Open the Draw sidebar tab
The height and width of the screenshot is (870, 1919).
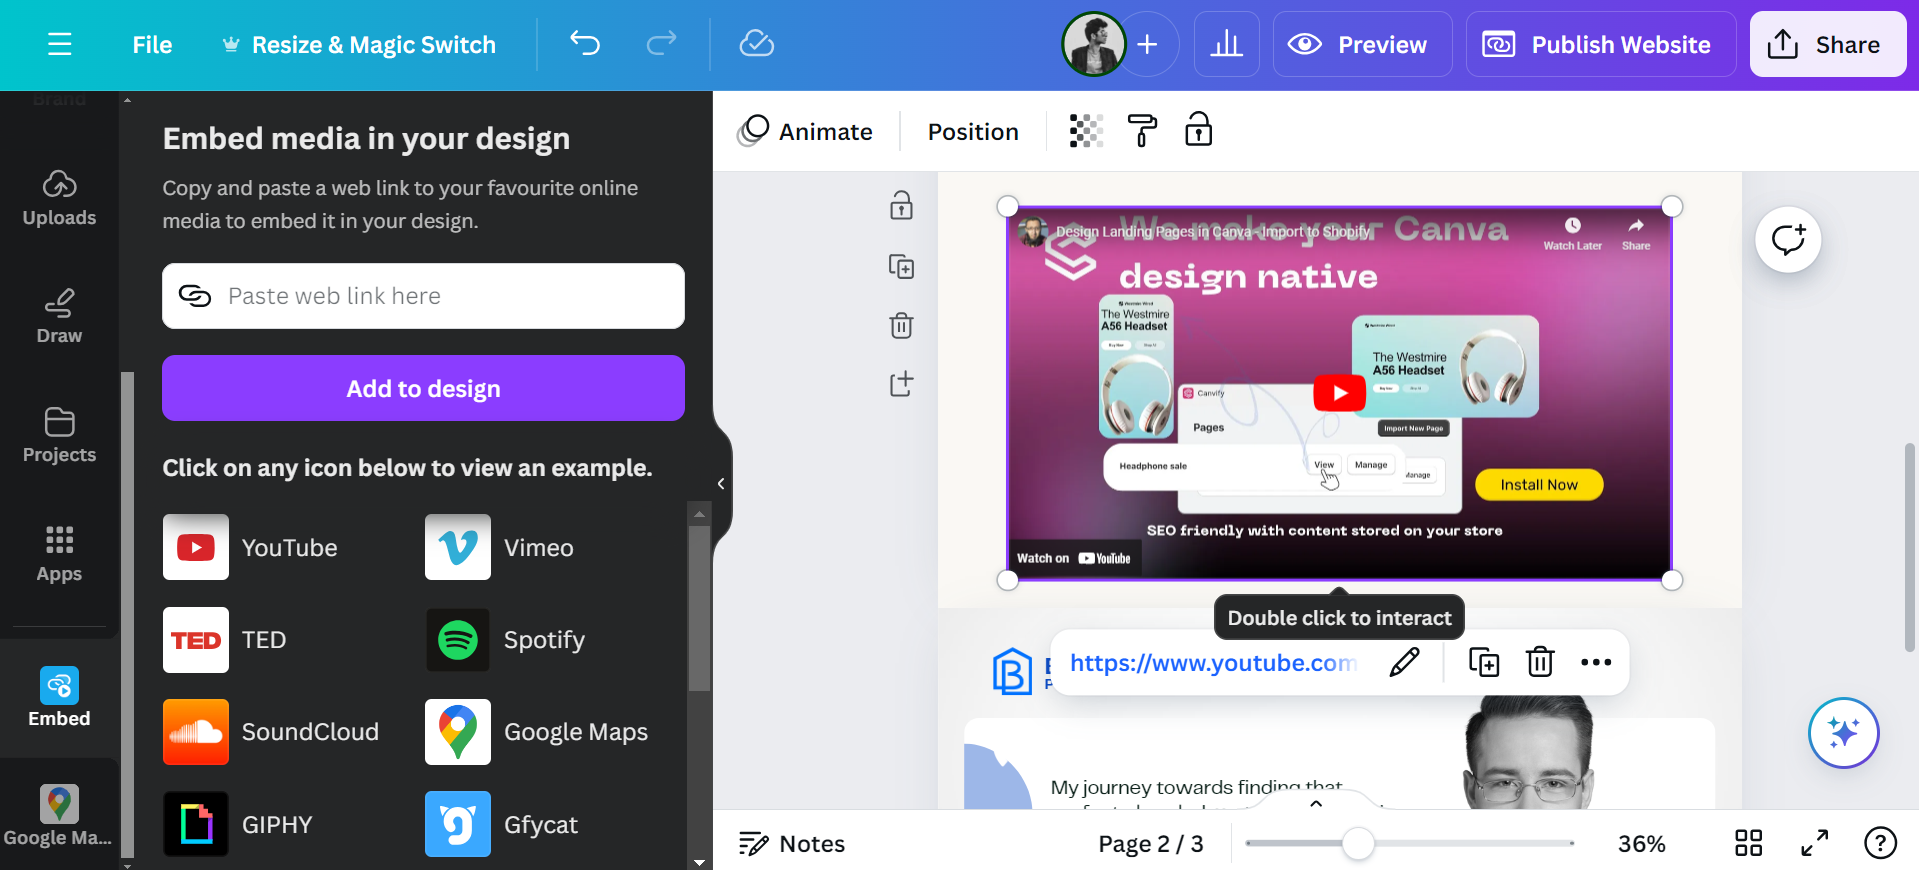(59, 316)
